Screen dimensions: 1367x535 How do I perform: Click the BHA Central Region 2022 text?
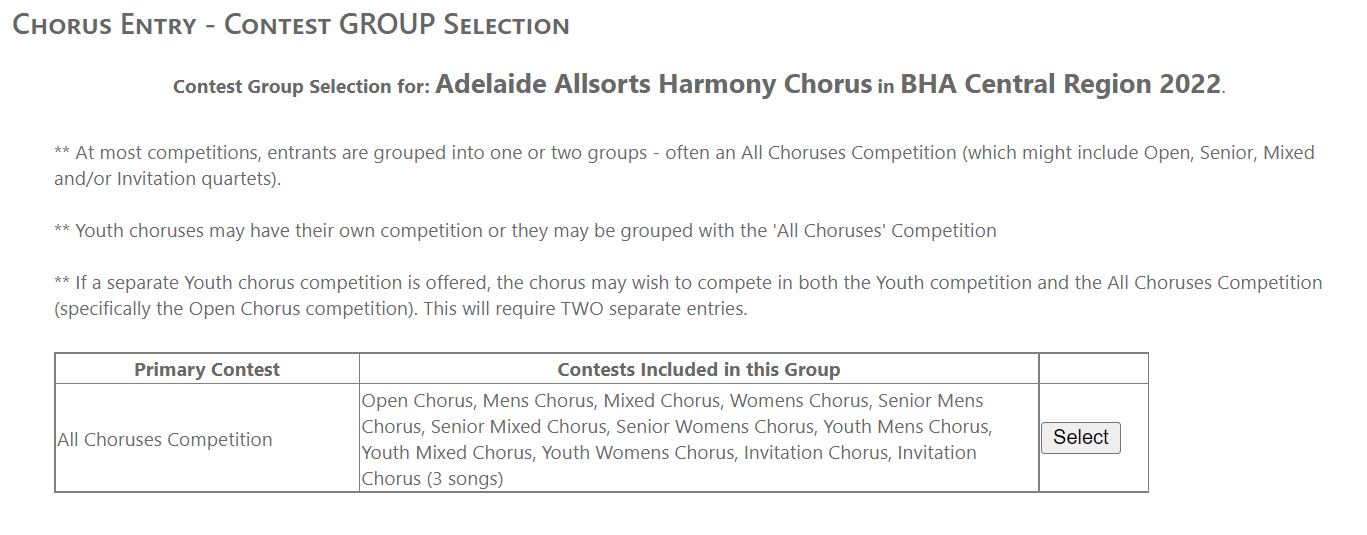pos(1060,84)
